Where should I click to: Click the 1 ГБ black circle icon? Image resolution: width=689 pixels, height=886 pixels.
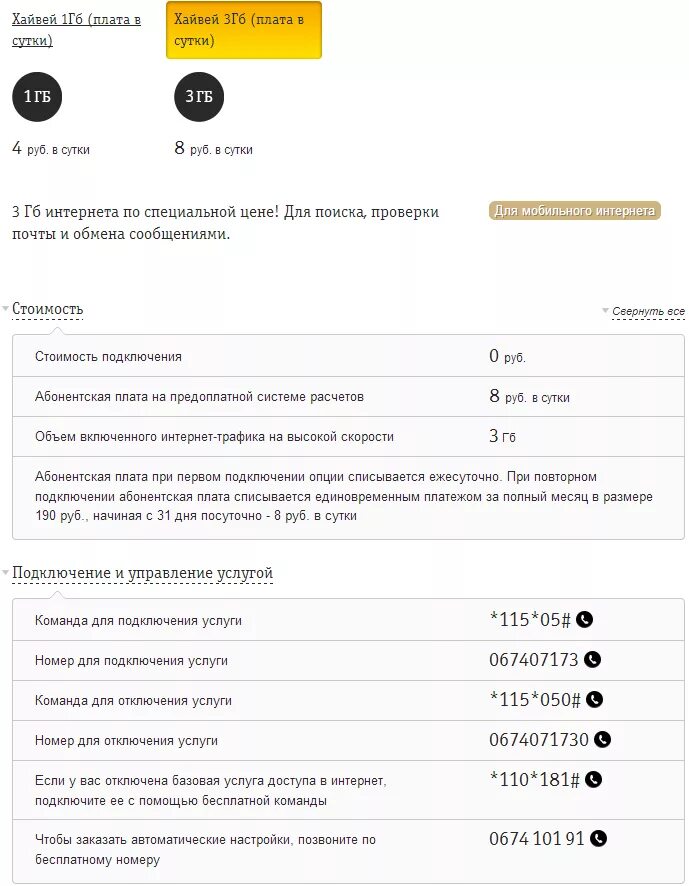point(37,97)
